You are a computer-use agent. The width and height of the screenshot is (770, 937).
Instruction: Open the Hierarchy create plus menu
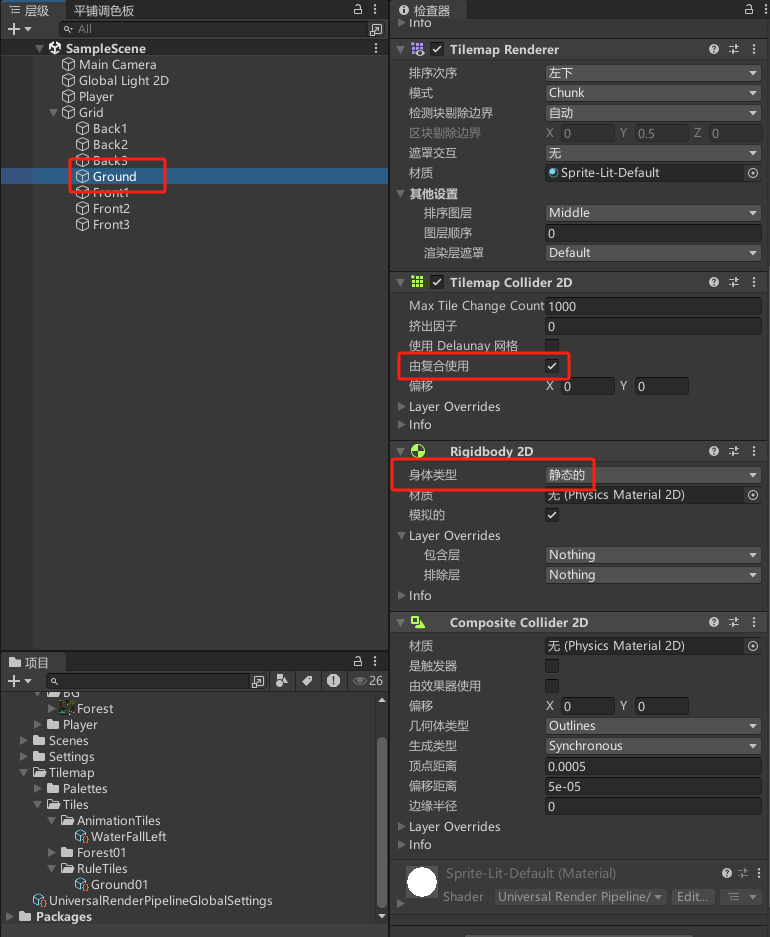pos(19,29)
